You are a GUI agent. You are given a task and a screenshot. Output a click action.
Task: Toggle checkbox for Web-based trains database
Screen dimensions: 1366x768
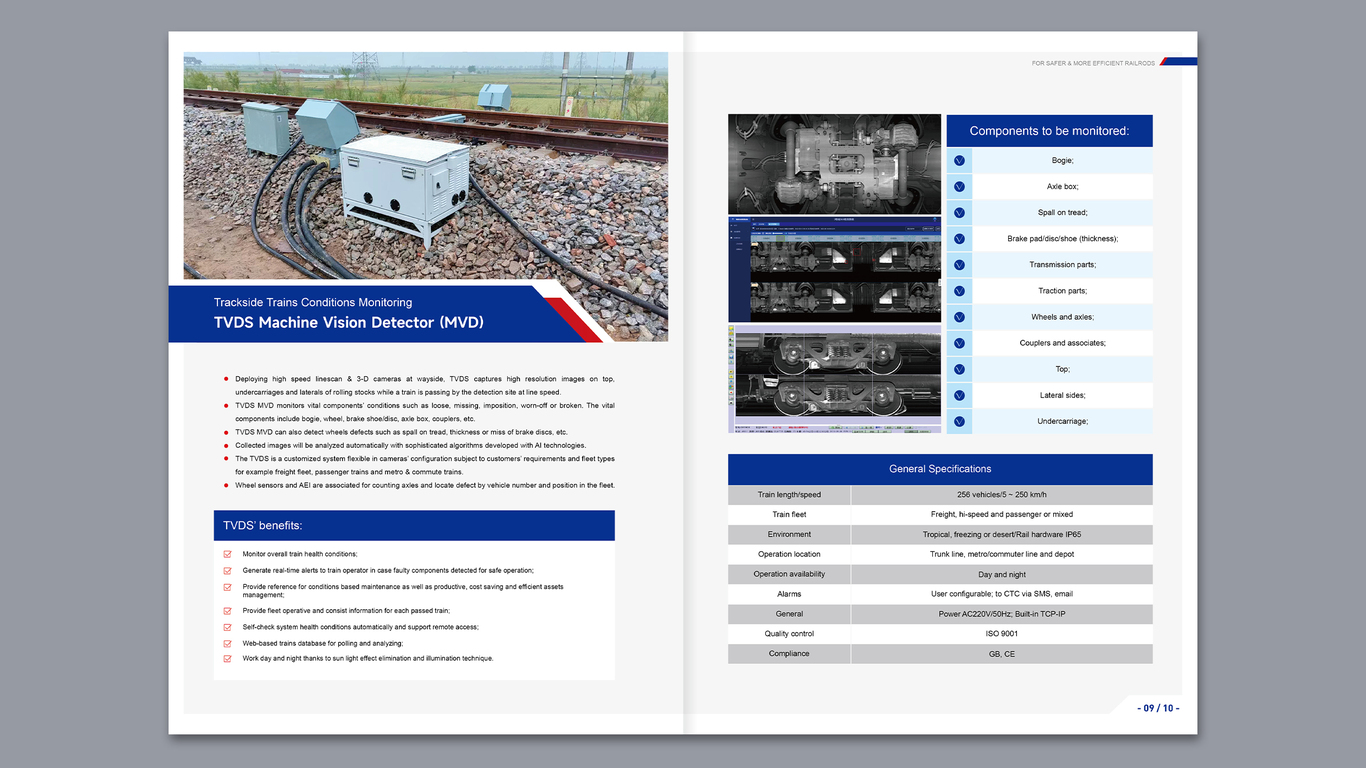pos(228,643)
